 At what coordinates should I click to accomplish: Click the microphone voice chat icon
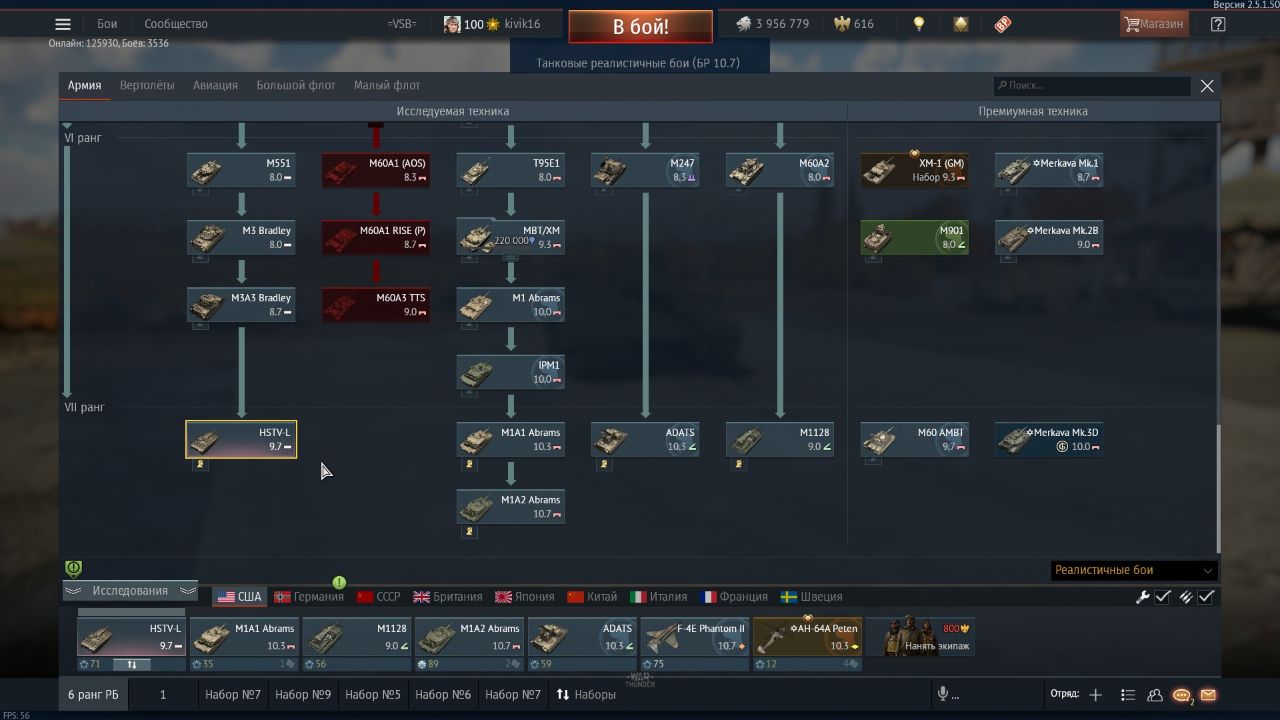tap(942, 695)
